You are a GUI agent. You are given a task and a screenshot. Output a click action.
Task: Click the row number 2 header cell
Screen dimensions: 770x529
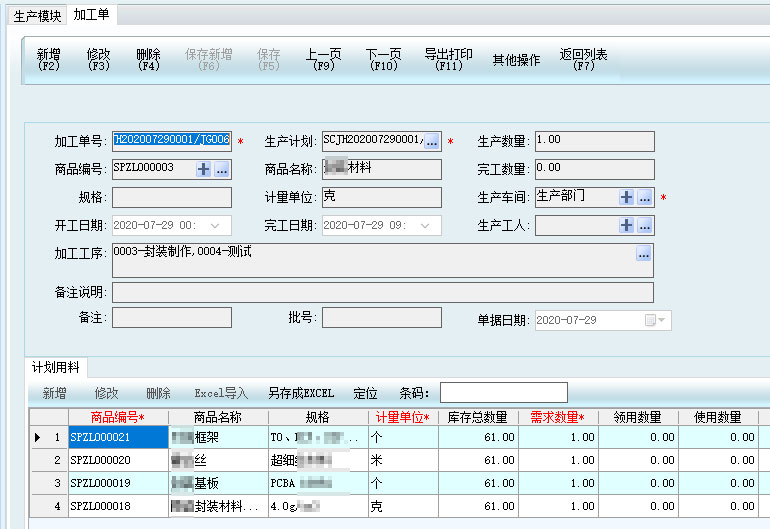(49, 460)
